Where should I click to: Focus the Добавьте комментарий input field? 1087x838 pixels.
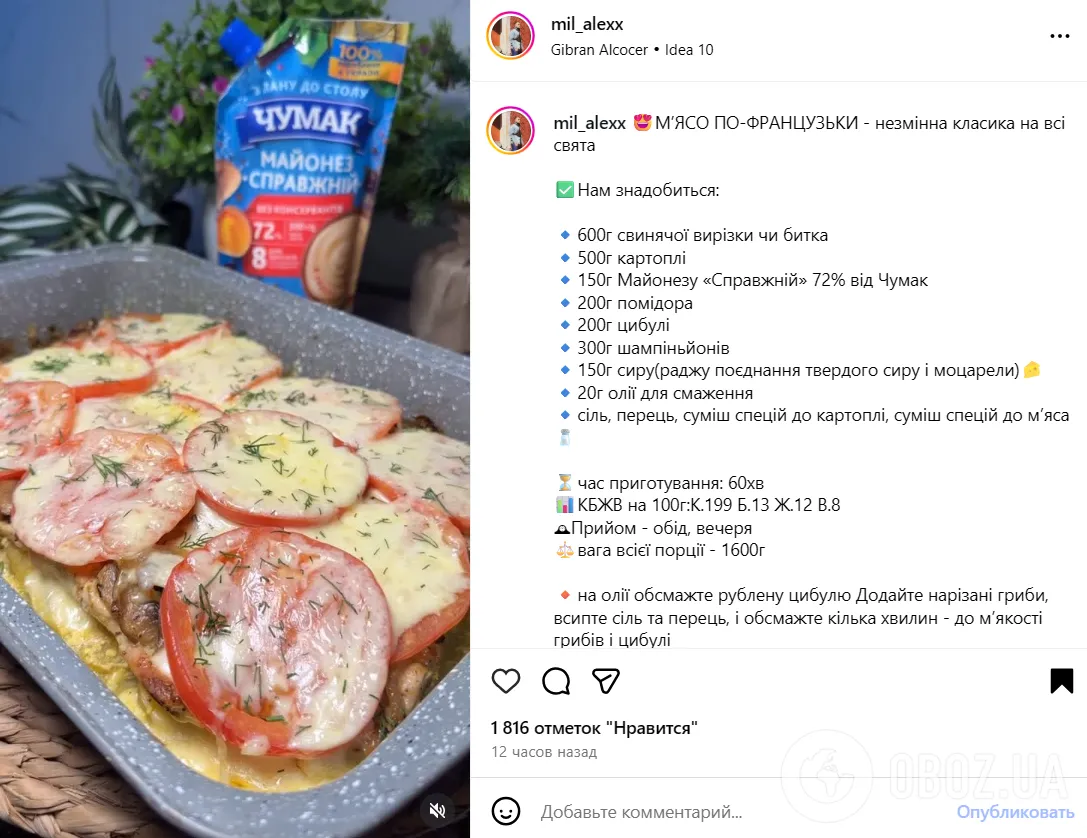742,812
